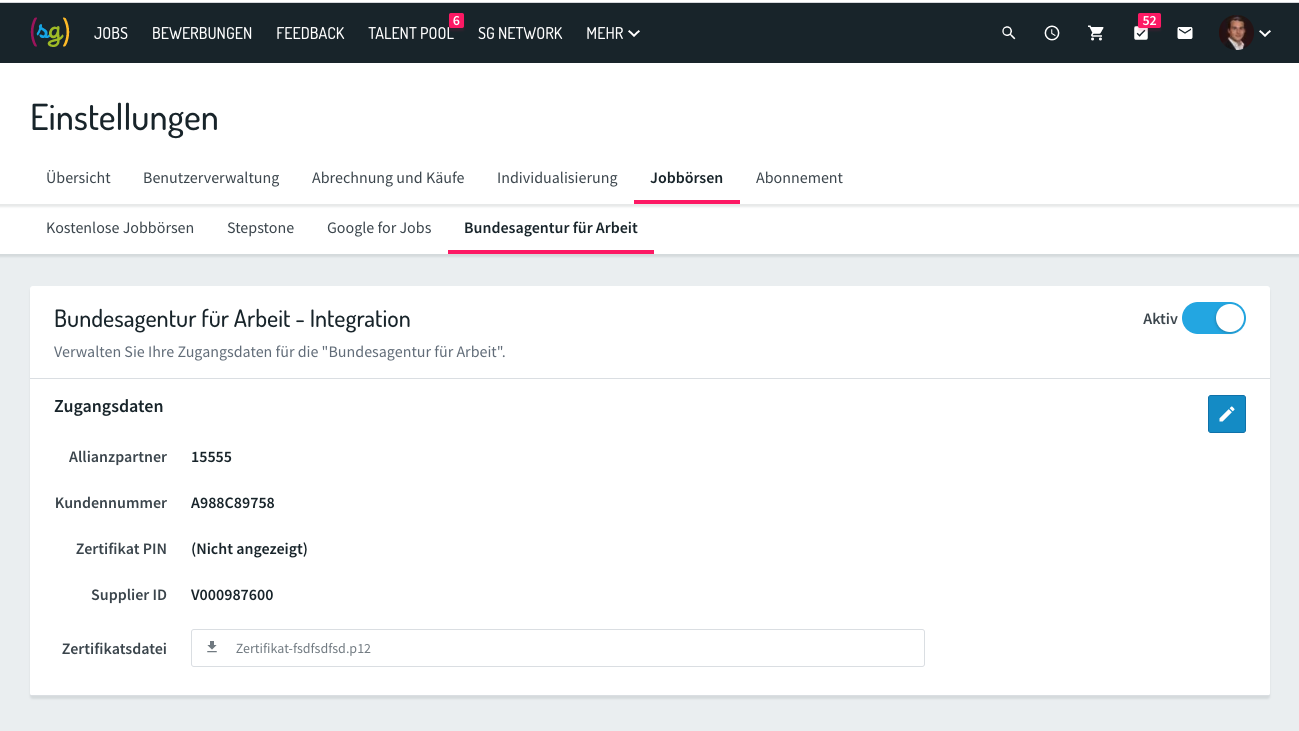Open the Kostenlose Jobbörsen sub-tab

[x=120, y=228]
